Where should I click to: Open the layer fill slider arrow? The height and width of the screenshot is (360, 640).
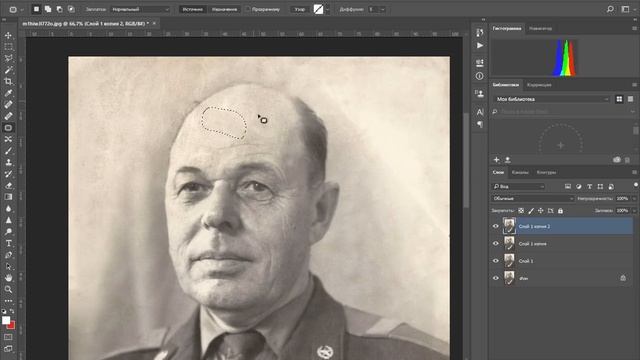pyautogui.click(x=634, y=211)
